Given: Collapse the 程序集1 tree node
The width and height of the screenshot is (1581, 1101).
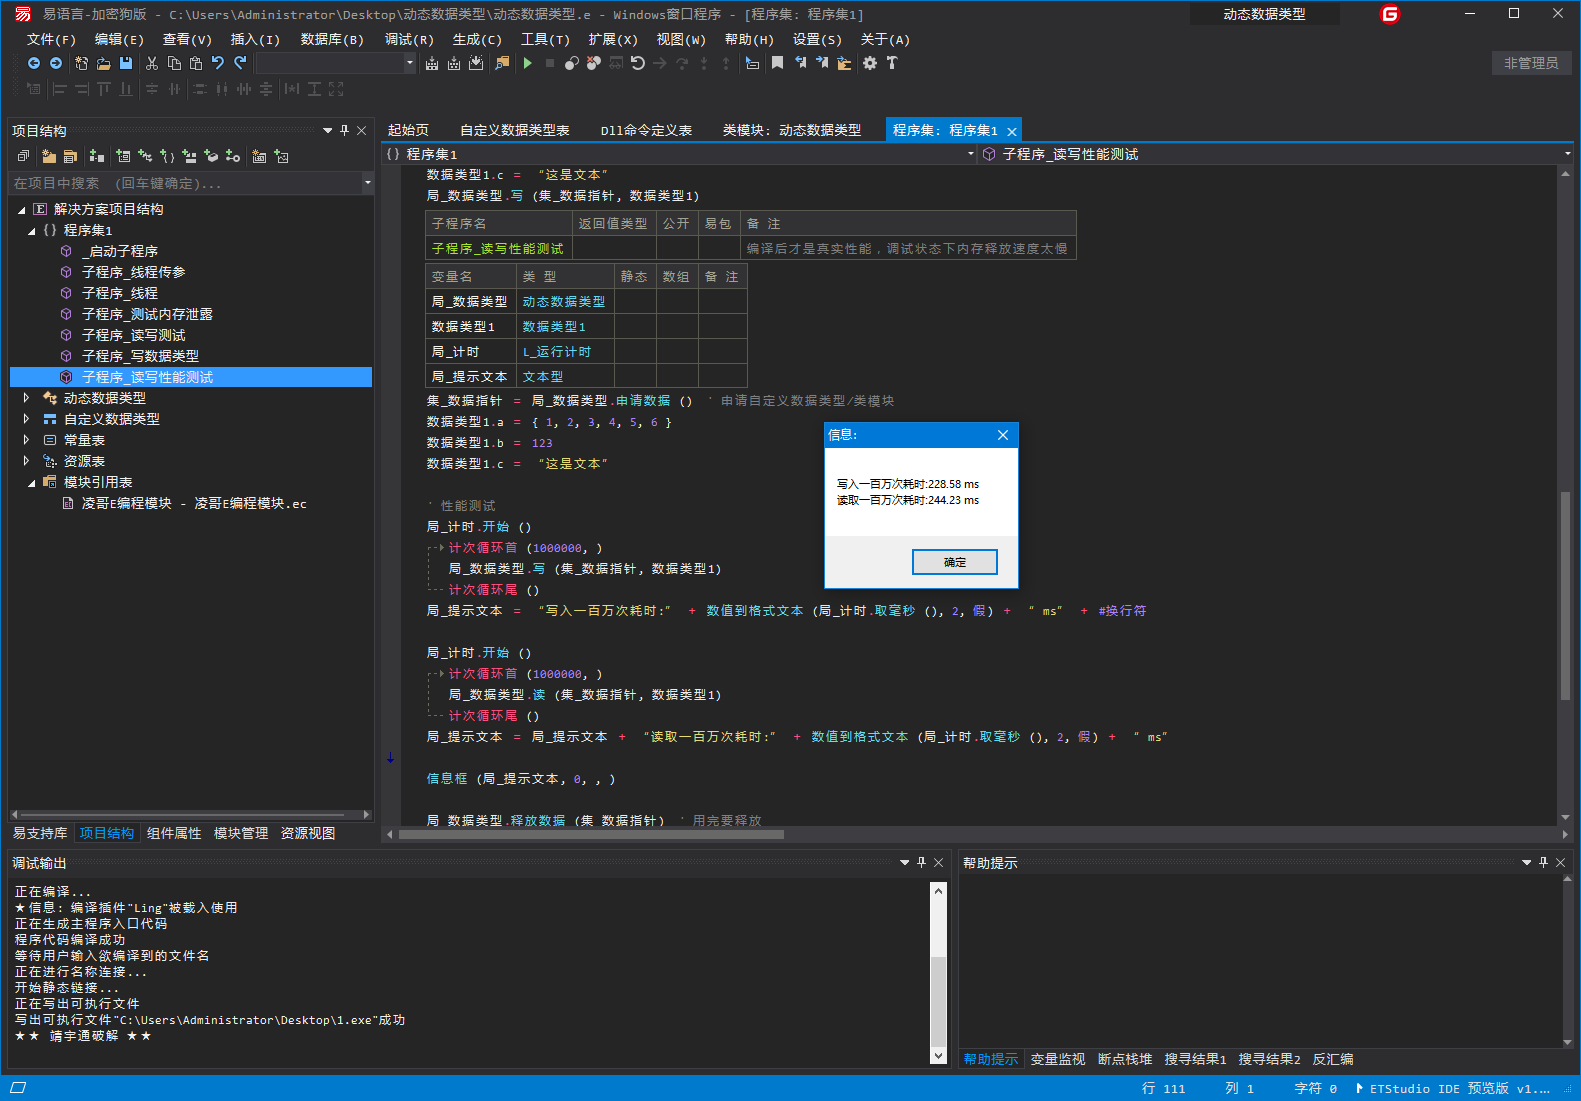Looking at the screenshot, I should pyautogui.click(x=31, y=231).
